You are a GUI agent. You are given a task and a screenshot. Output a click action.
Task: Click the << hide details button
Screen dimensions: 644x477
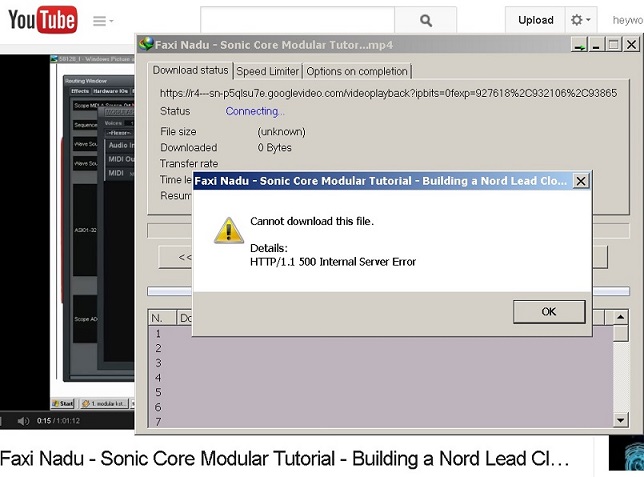tap(176, 257)
